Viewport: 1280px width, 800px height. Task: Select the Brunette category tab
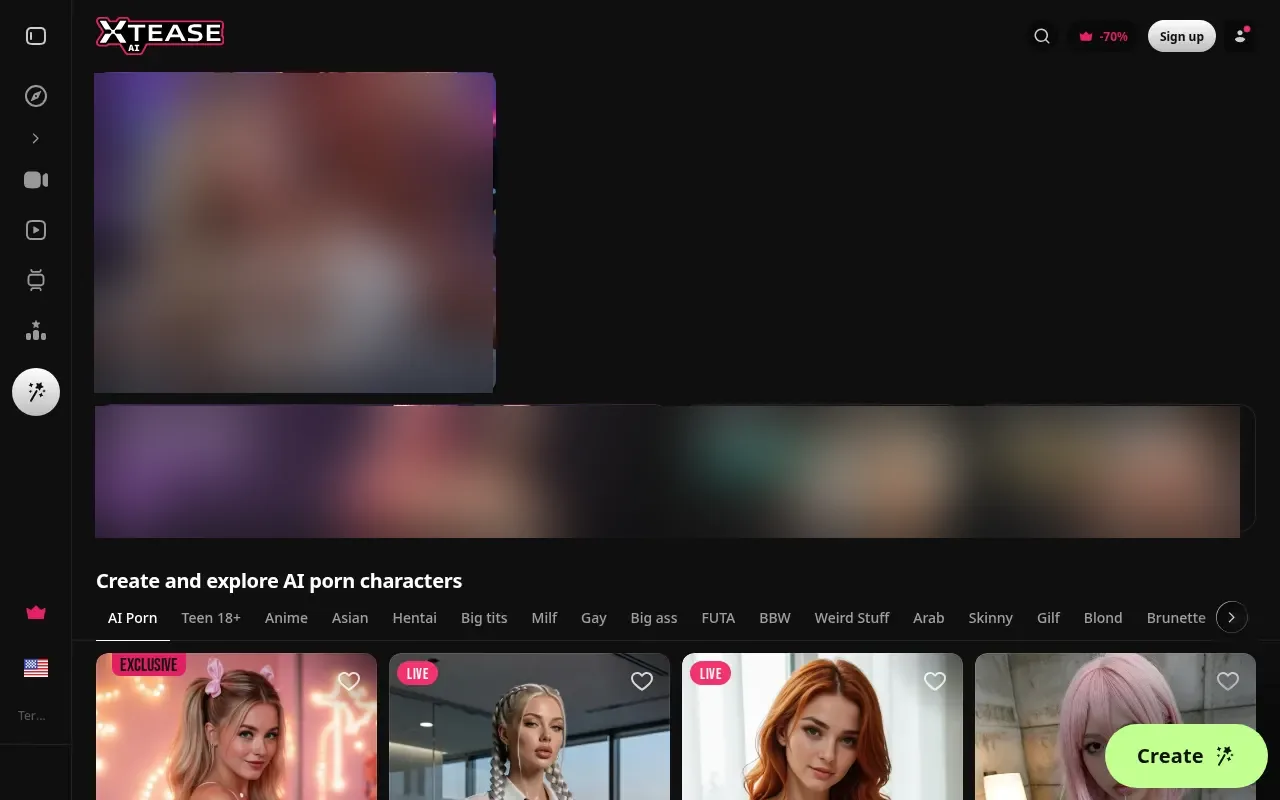tap(1176, 618)
